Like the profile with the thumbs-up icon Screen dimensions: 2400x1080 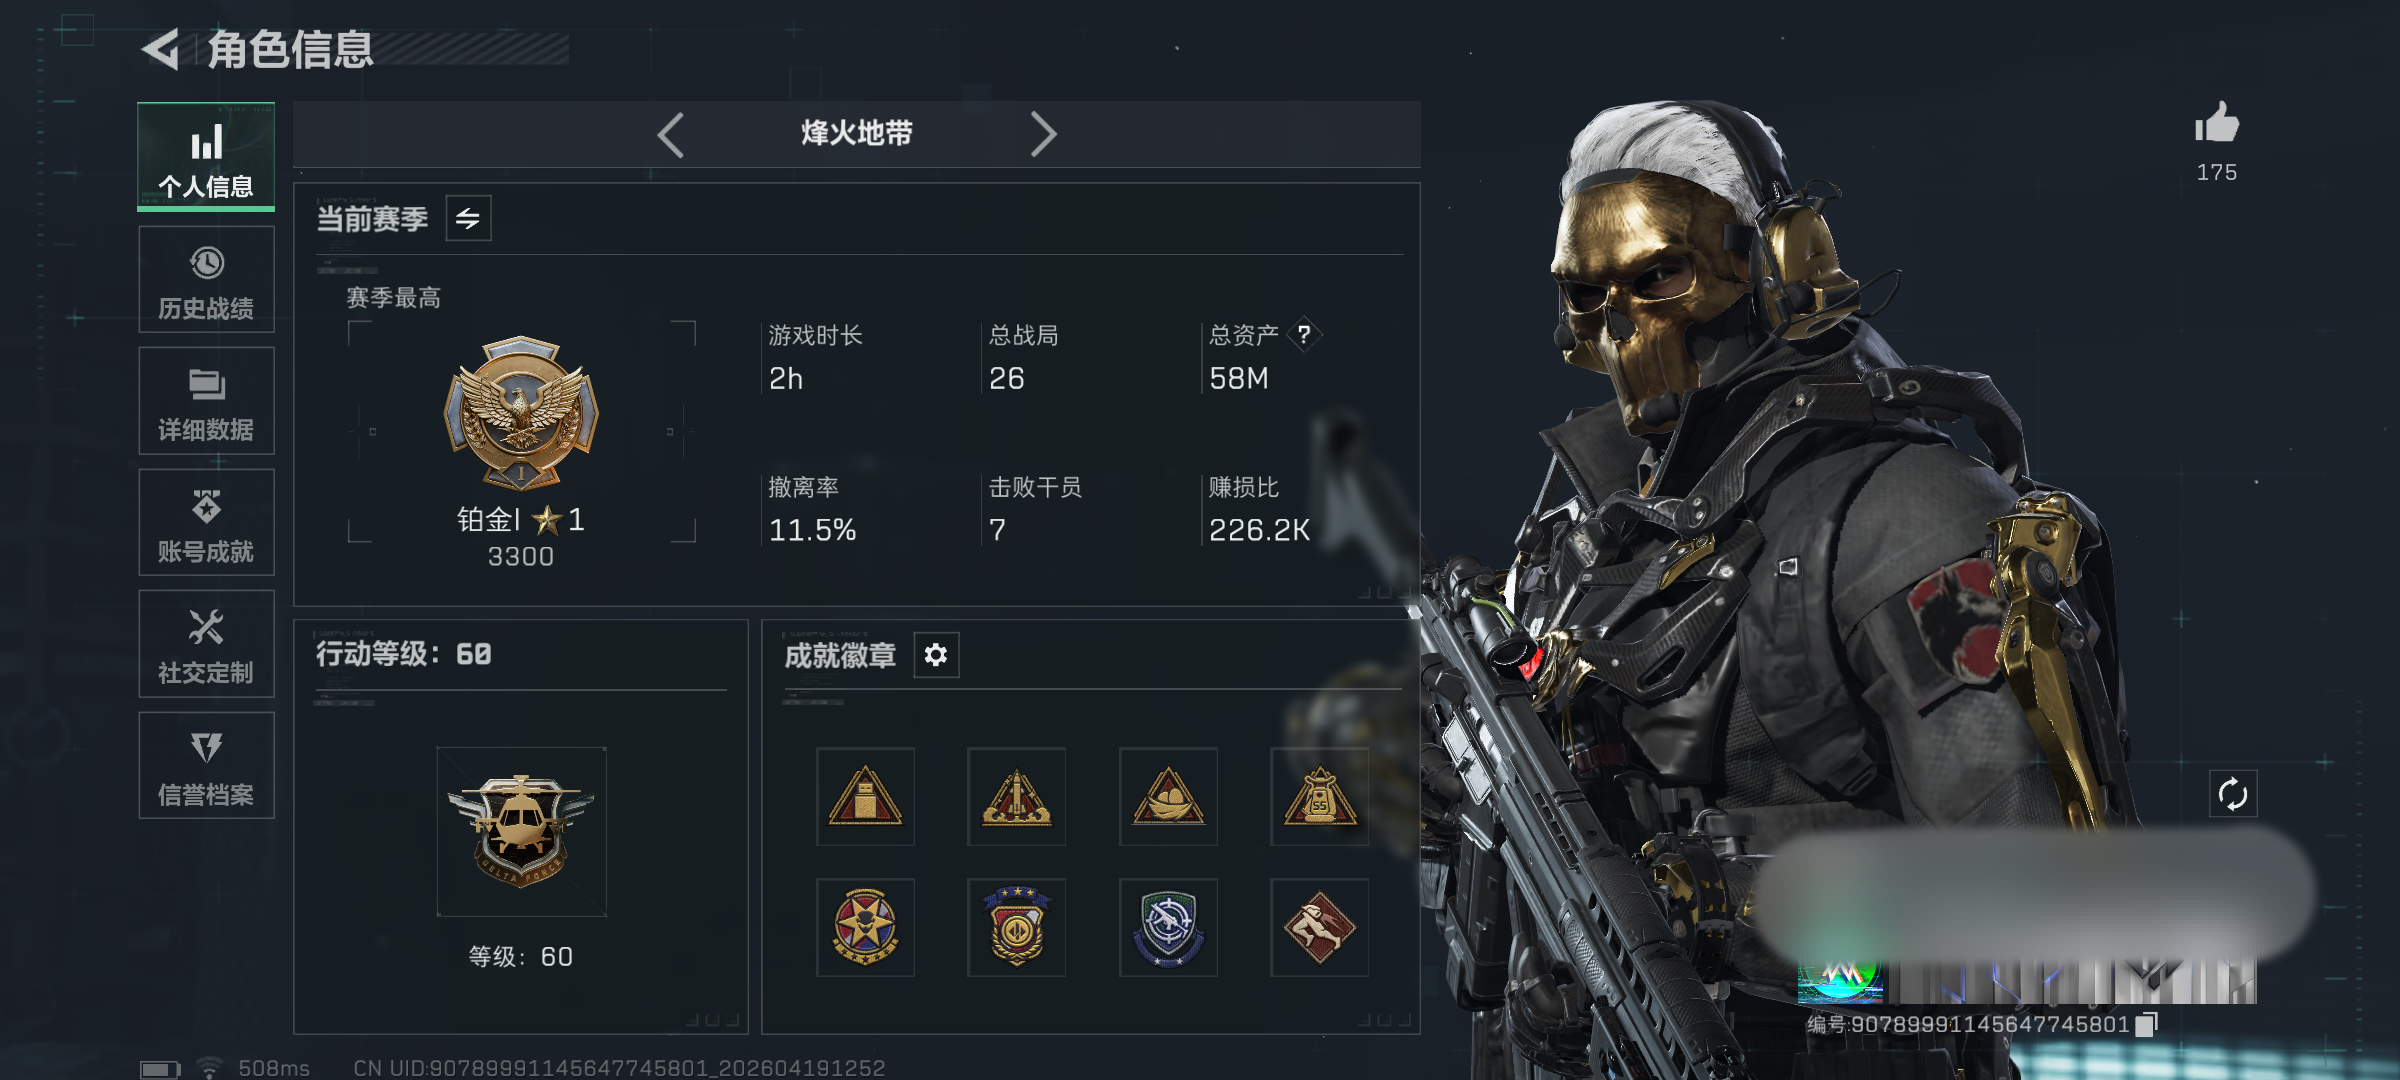2217,123
